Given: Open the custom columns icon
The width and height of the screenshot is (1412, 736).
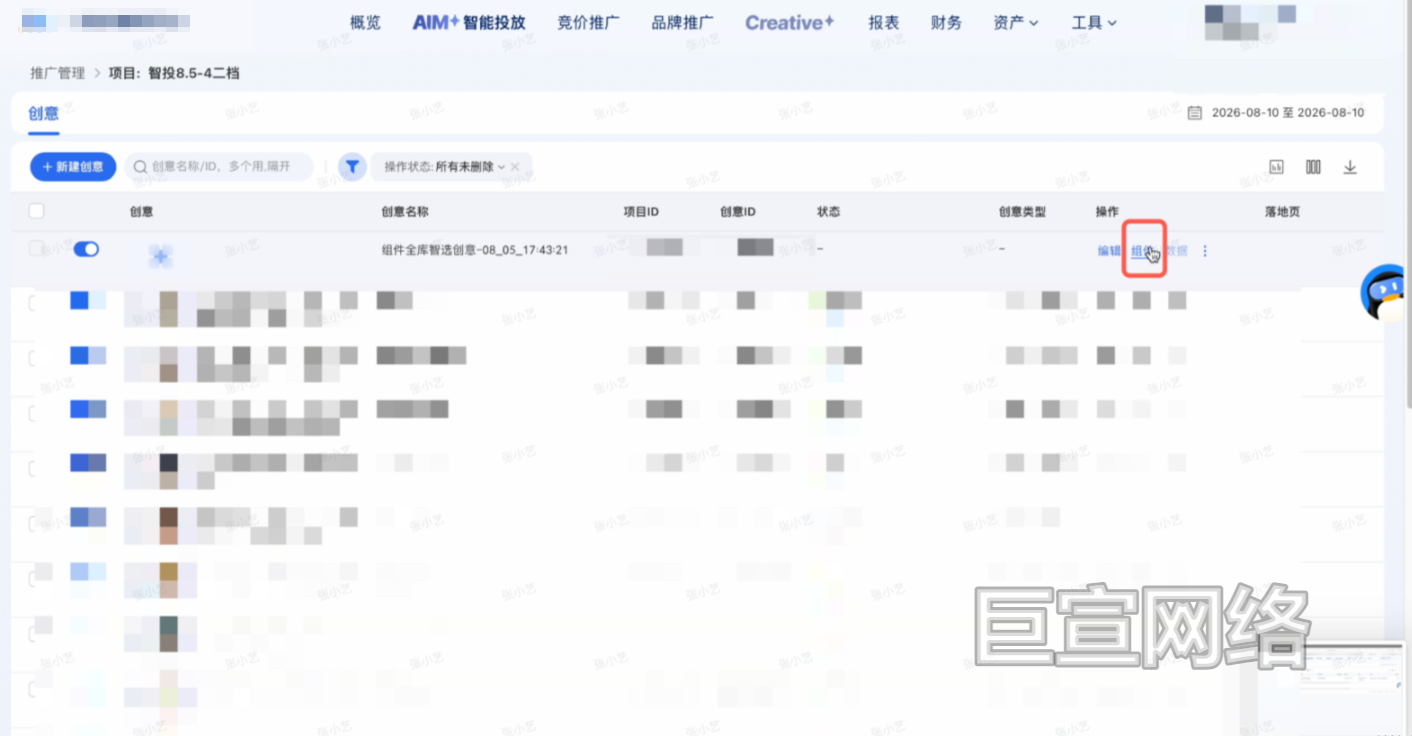Looking at the screenshot, I should pyautogui.click(x=1313, y=167).
